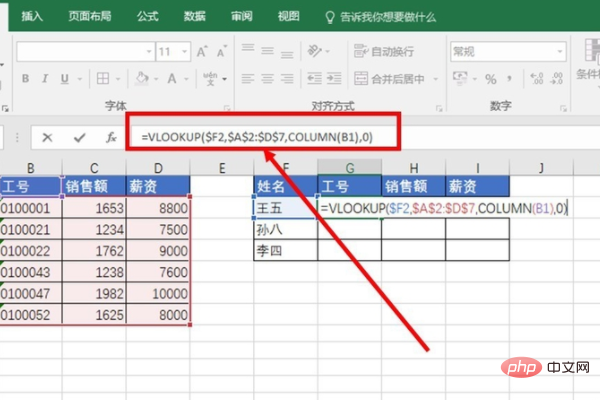600x400 pixels.
Task: Open 审阅 ribbon tab
Action: [x=241, y=16]
